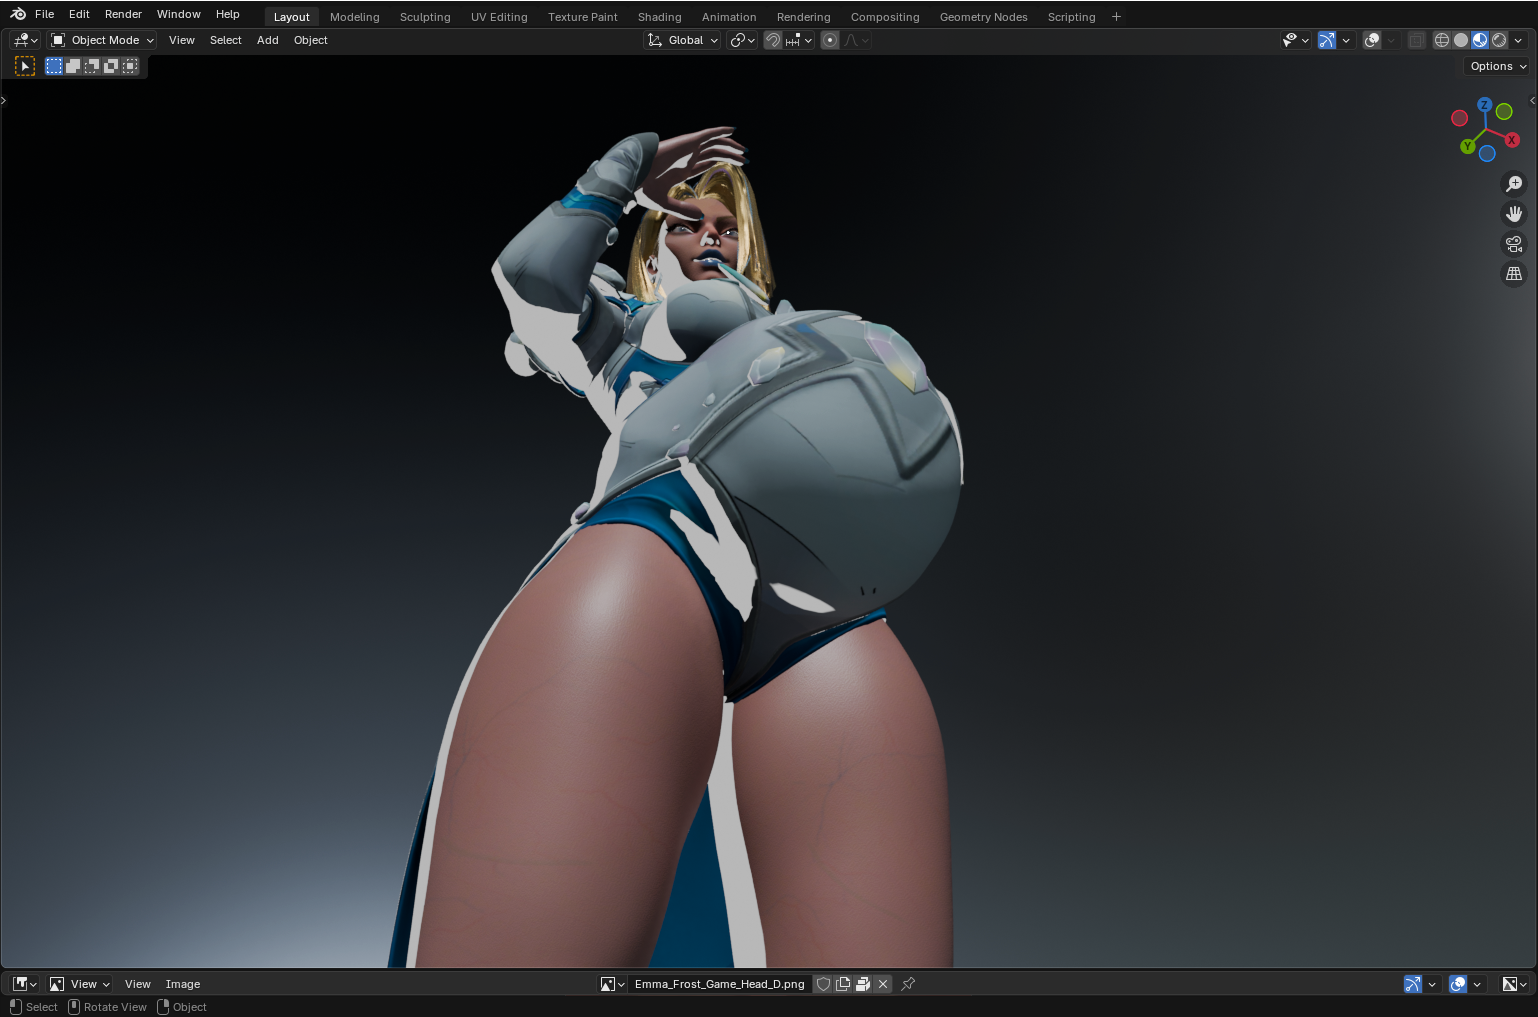Open the Window menu

[179, 14]
